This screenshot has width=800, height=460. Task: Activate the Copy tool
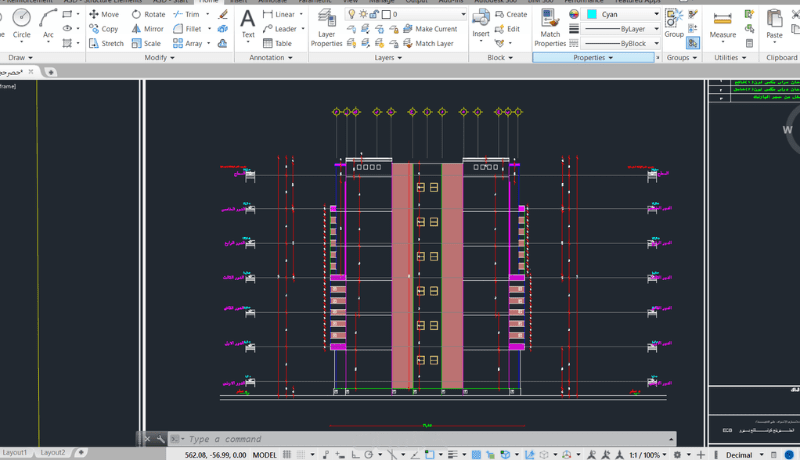coord(104,29)
